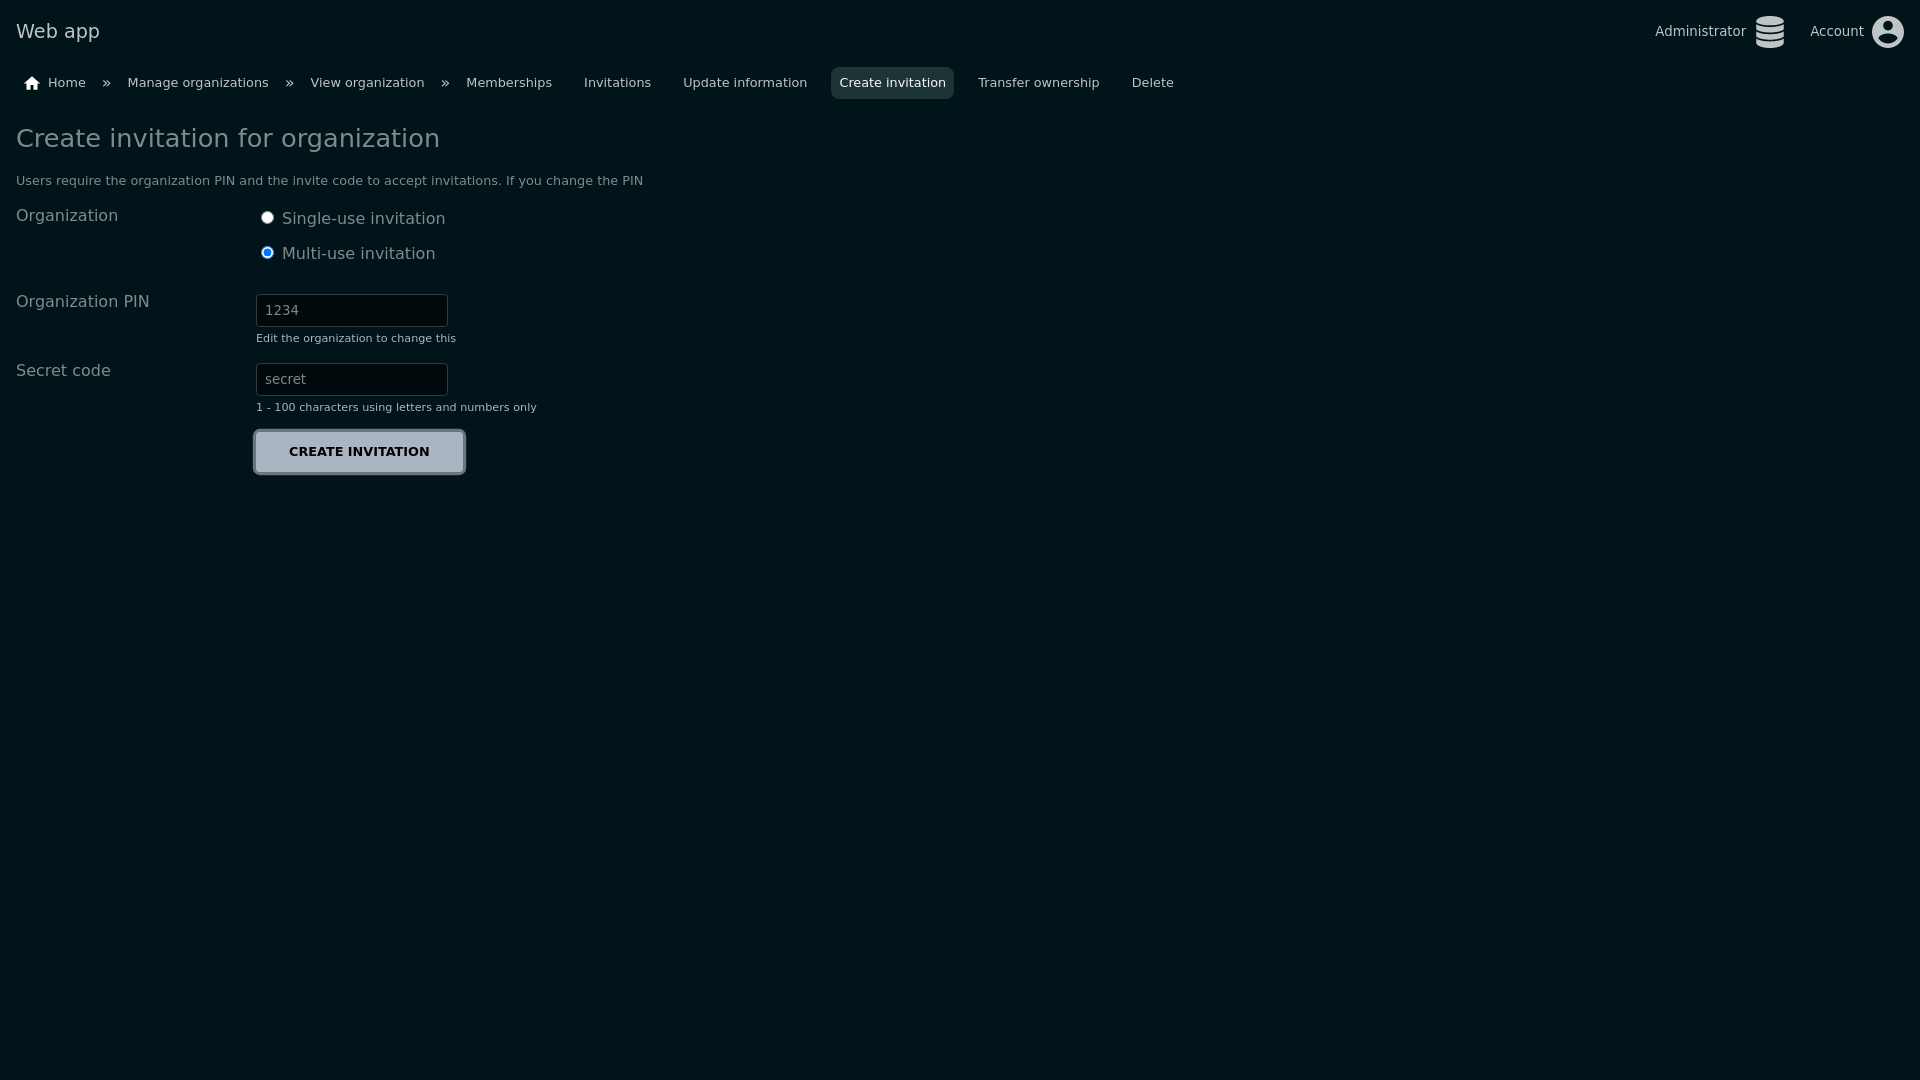The height and width of the screenshot is (1080, 1920).
Task: Focus the Organization PIN field
Action: pyautogui.click(x=351, y=311)
